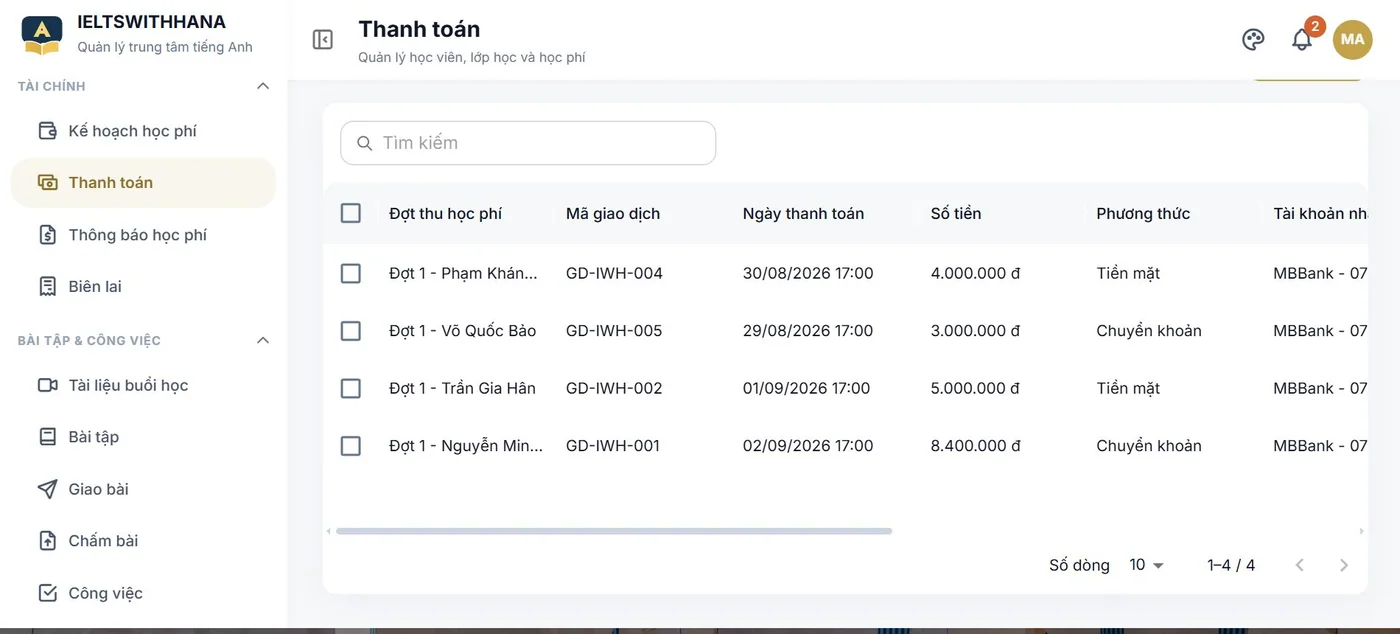Click the Chấm bài upload icon
1400x634 pixels.
tap(47, 541)
